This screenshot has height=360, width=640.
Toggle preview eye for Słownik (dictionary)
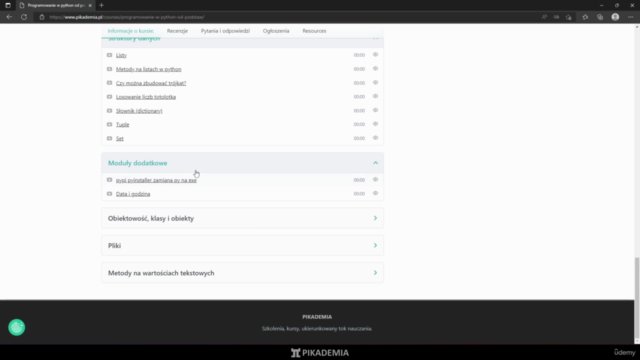[375, 110]
